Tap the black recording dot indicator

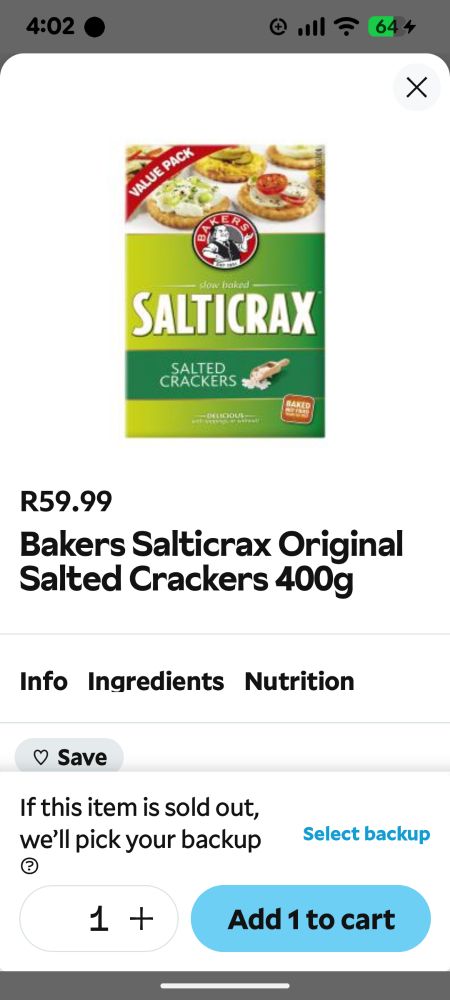(94, 27)
